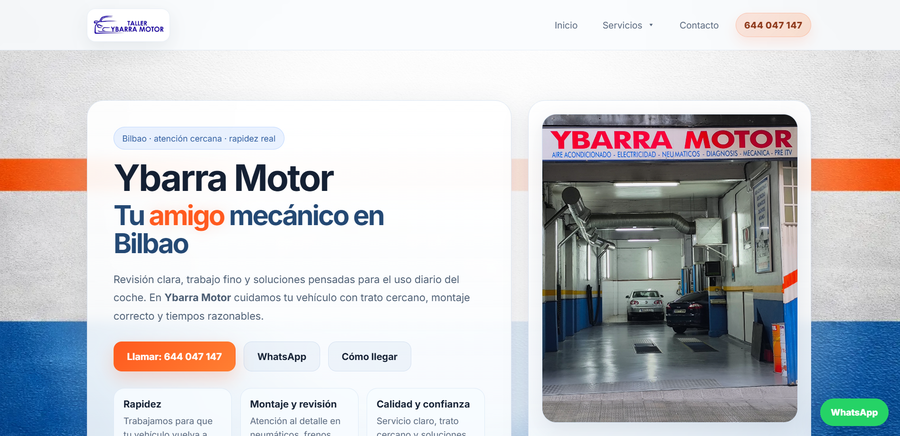
Task: Click the Ybarra Motor garage photo
Action: (669, 268)
